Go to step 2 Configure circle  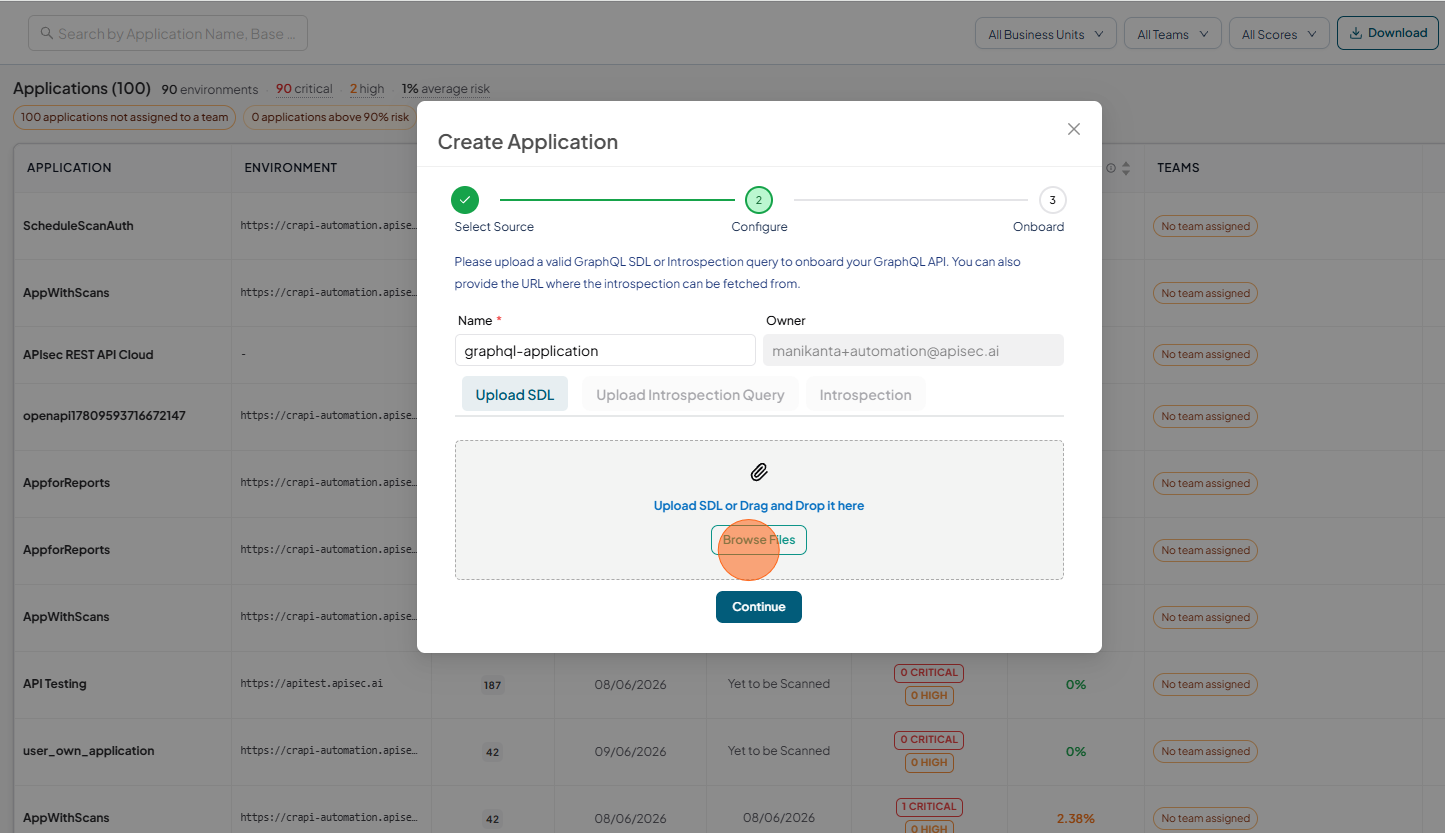[759, 200]
